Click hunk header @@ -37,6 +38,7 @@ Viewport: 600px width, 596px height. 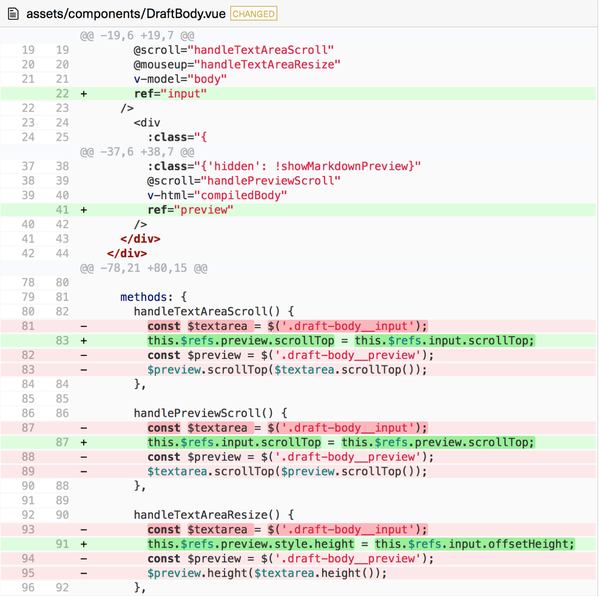coord(137,152)
